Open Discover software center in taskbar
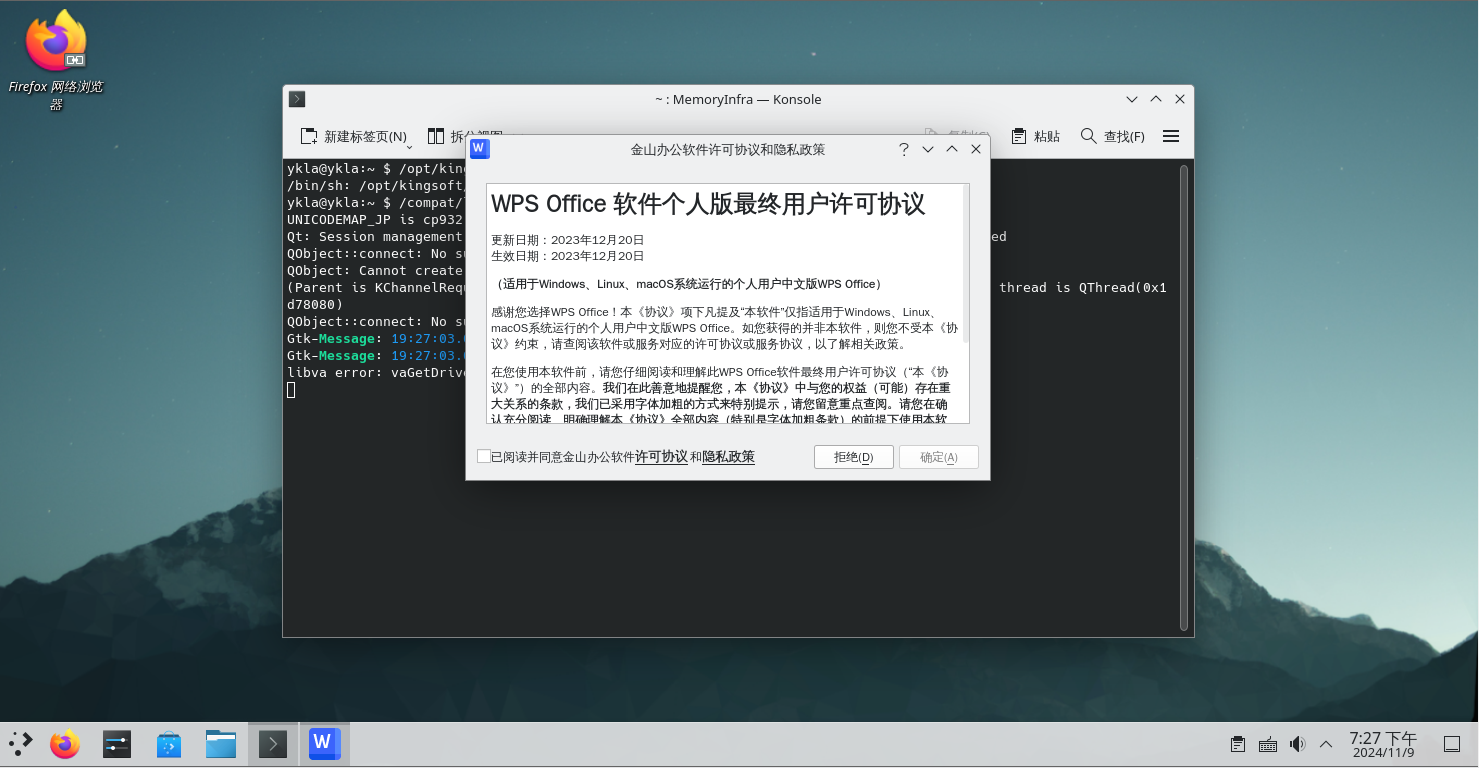Screen dimensions: 1479x768 tap(169, 744)
